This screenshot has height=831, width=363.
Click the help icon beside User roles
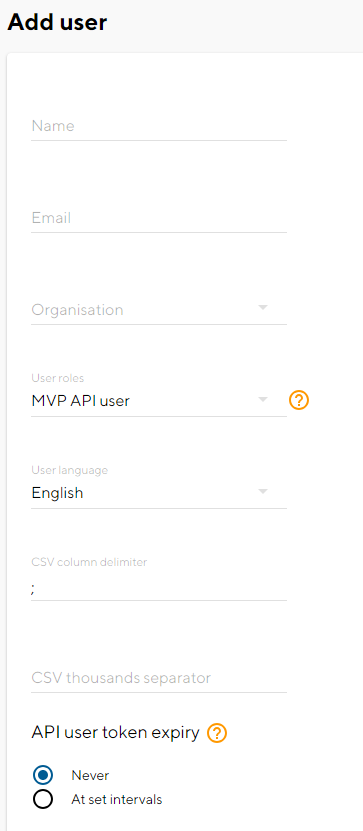[x=299, y=400]
